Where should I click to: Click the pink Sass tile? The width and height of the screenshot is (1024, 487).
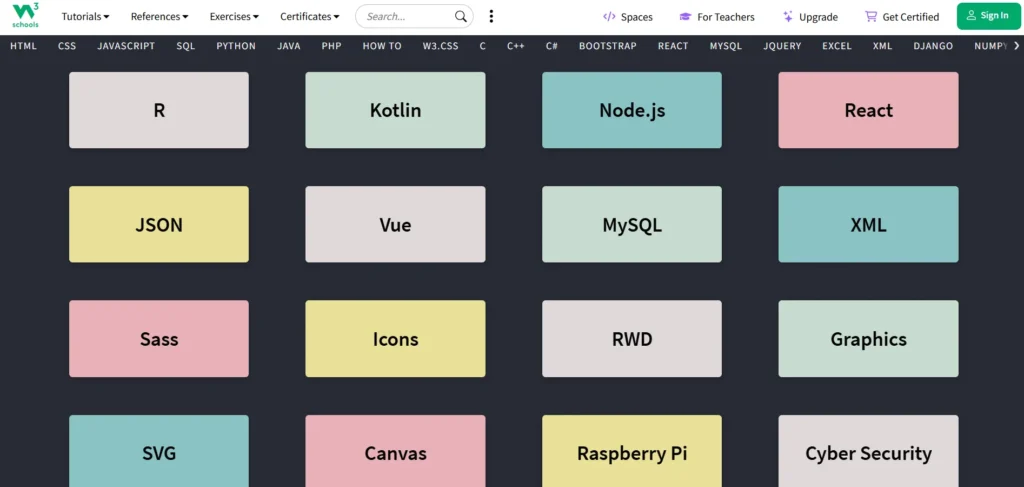click(x=159, y=339)
